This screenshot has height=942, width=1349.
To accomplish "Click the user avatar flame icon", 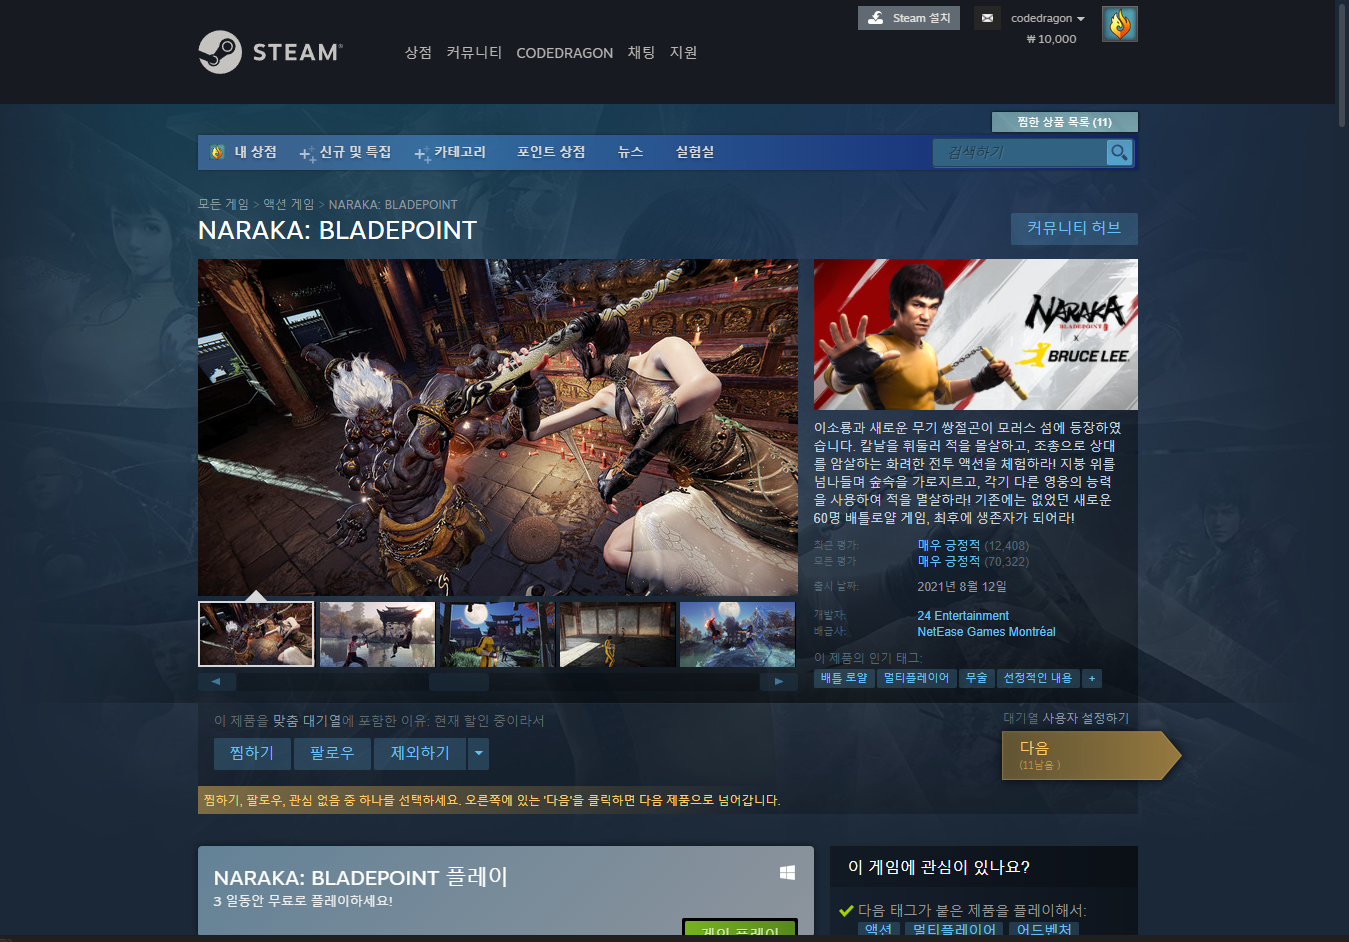I will (x=1119, y=24).
